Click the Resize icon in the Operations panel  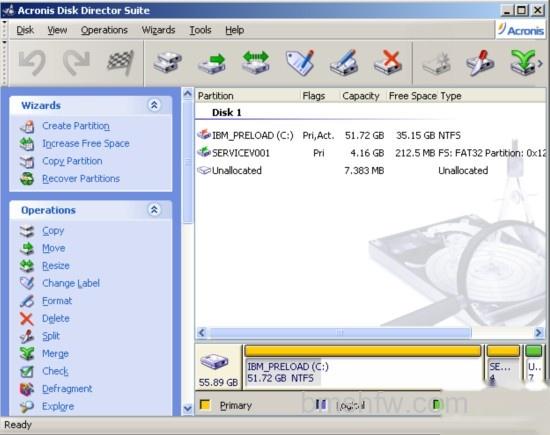coord(27,266)
